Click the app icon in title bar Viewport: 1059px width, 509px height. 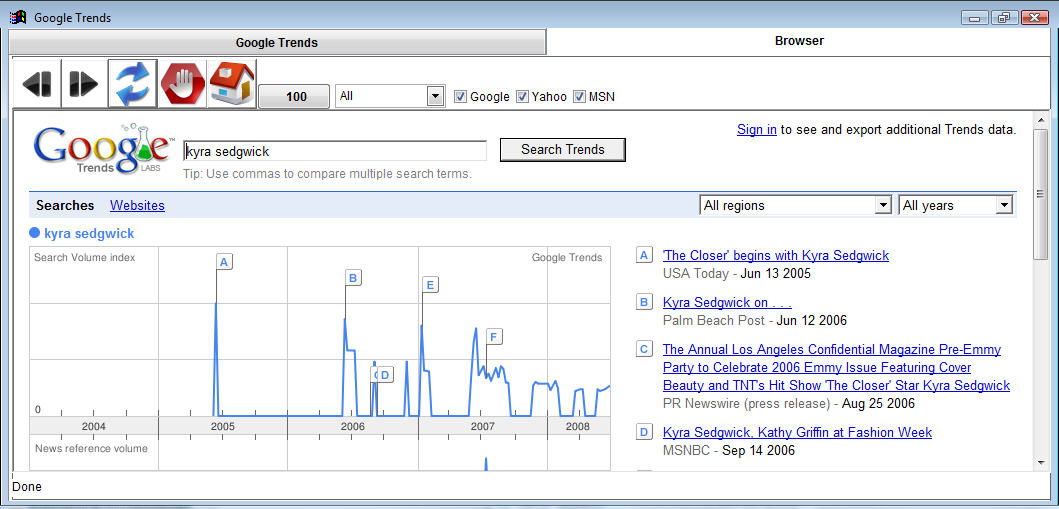pyautogui.click(x=18, y=18)
